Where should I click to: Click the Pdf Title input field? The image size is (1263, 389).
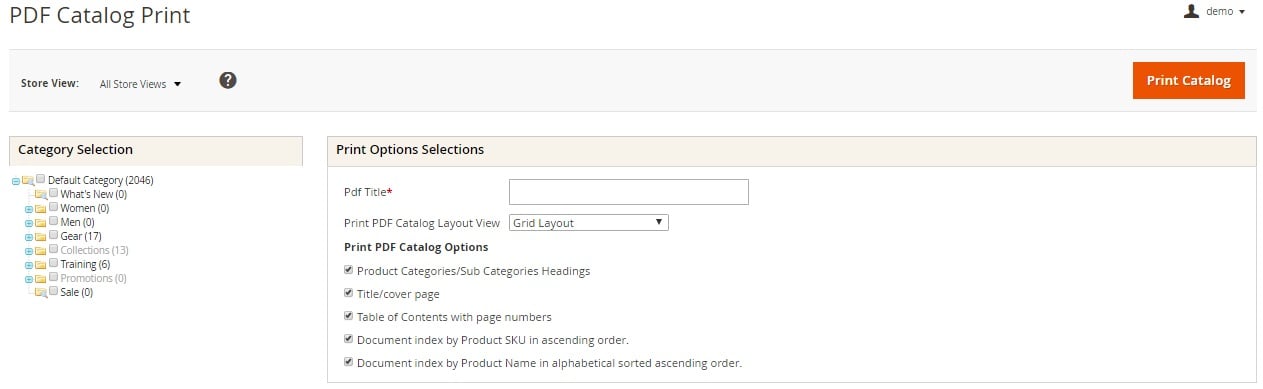pos(629,192)
